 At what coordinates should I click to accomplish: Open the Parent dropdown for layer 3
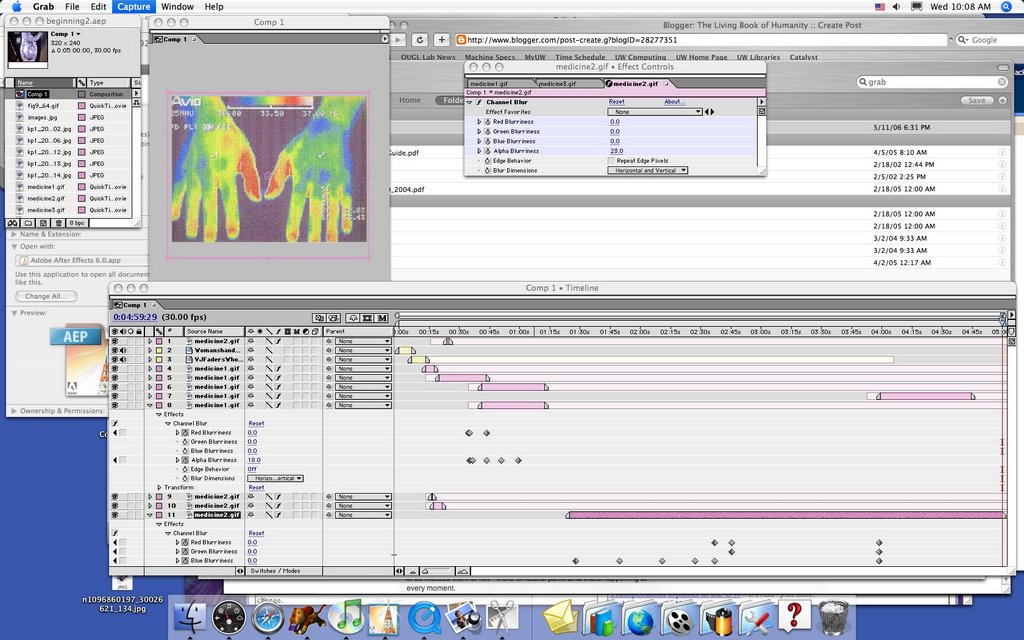pos(363,360)
